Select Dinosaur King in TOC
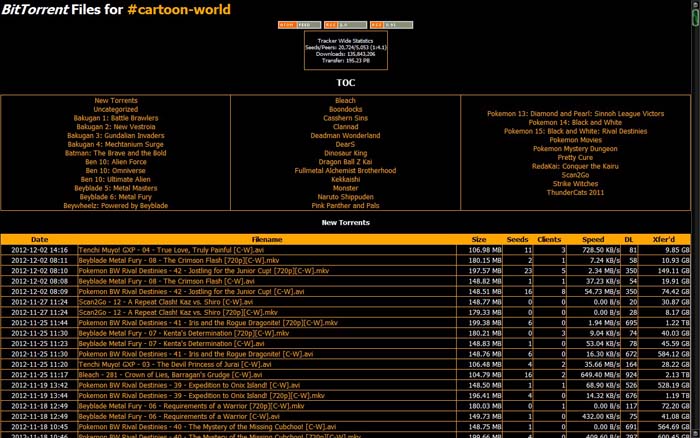Image resolution: width=700 pixels, height=438 pixels. point(346,153)
